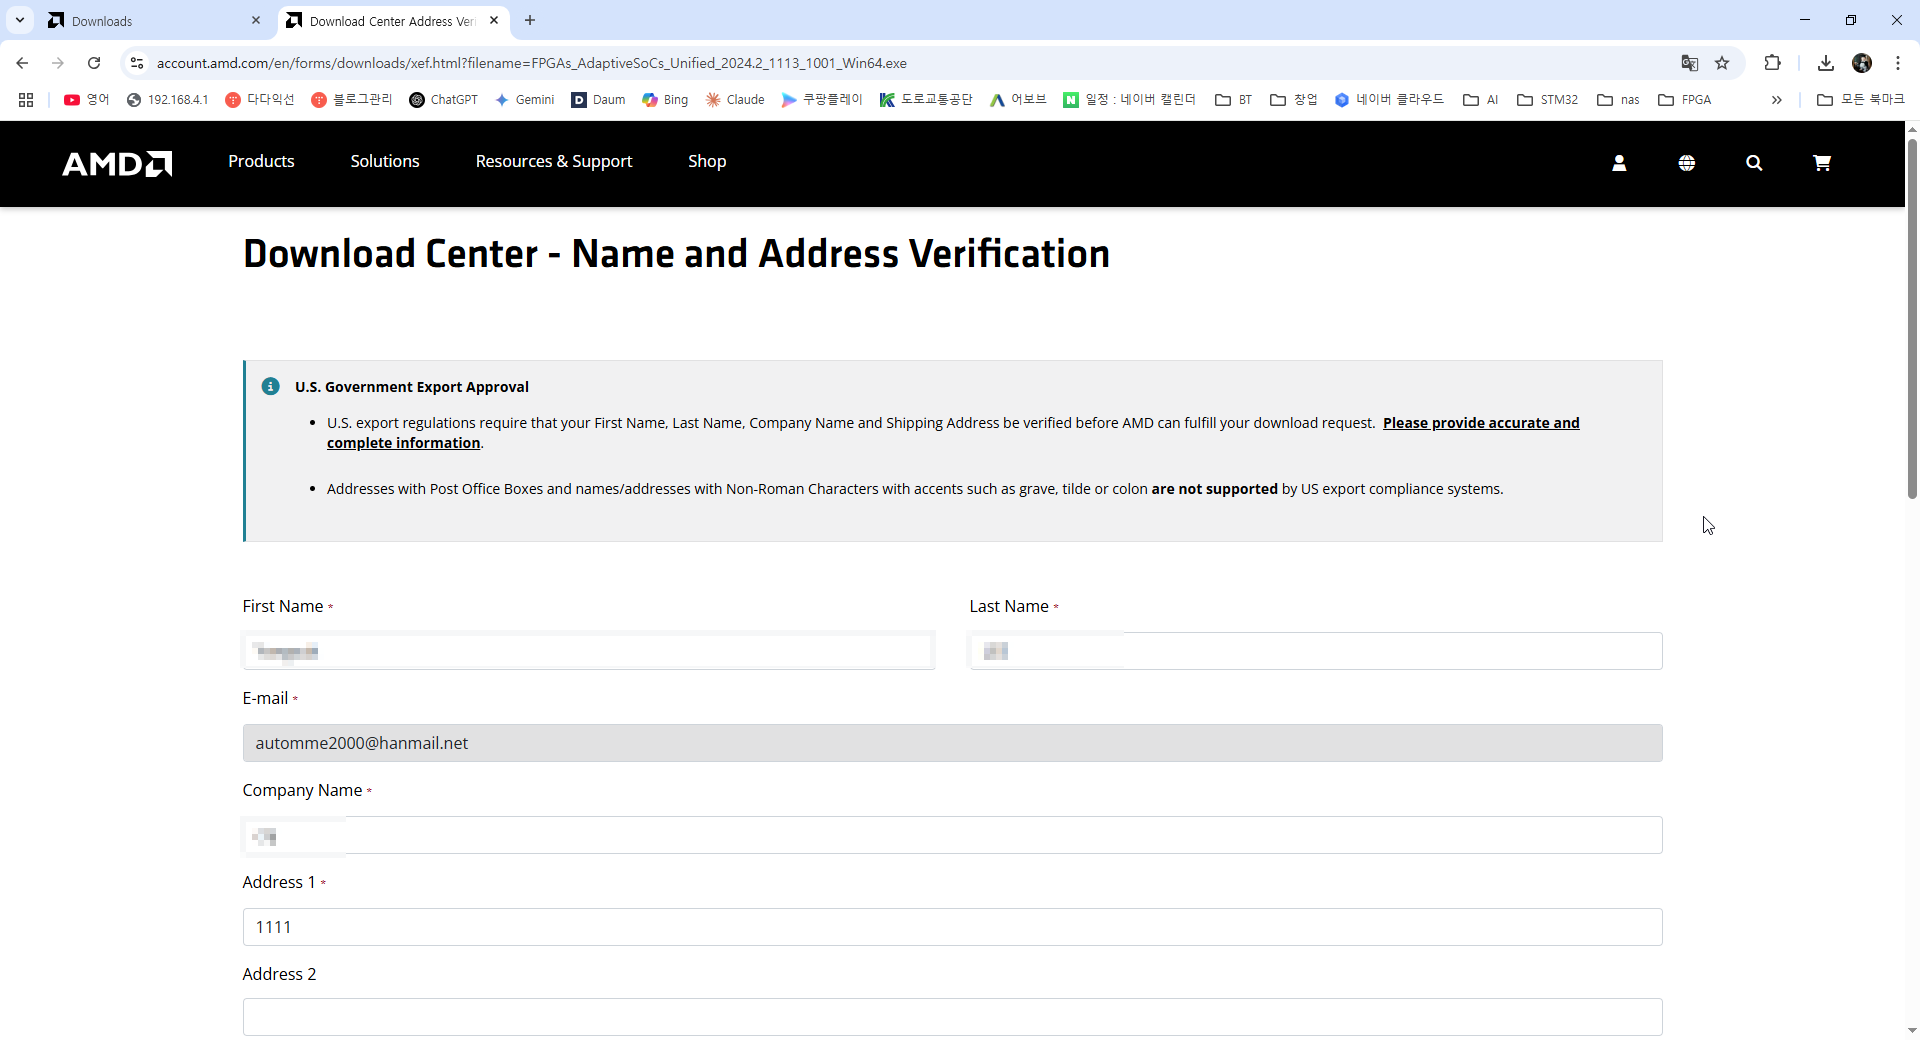Click the browser back arrow
Screen dimensions: 1920x1040
[x=22, y=63]
